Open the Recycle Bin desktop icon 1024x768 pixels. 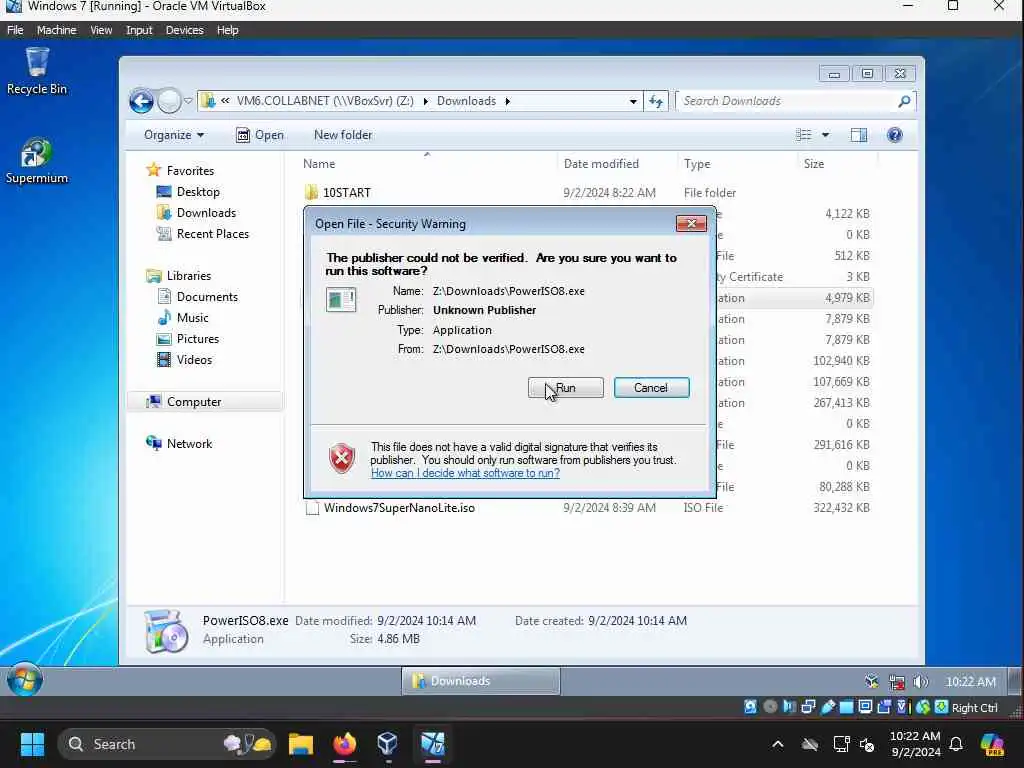pos(37,71)
